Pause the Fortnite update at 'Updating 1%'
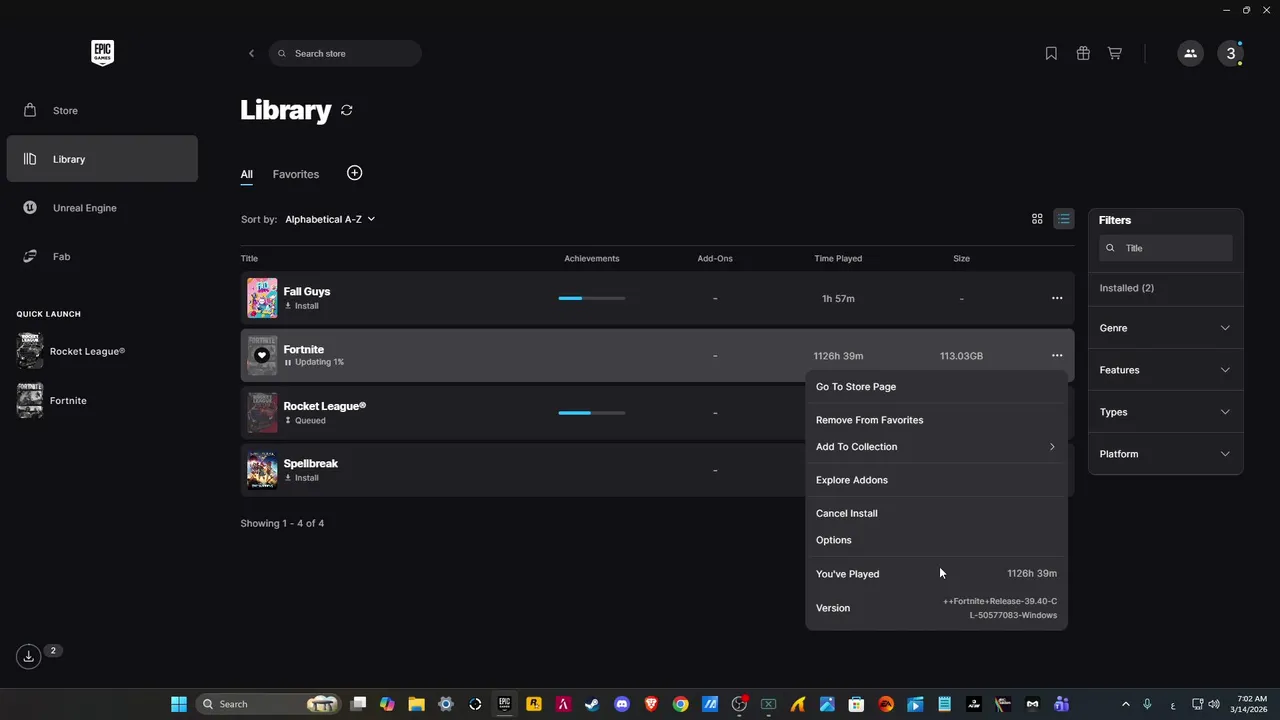Image resolution: width=1280 pixels, height=720 pixels. pos(314,362)
